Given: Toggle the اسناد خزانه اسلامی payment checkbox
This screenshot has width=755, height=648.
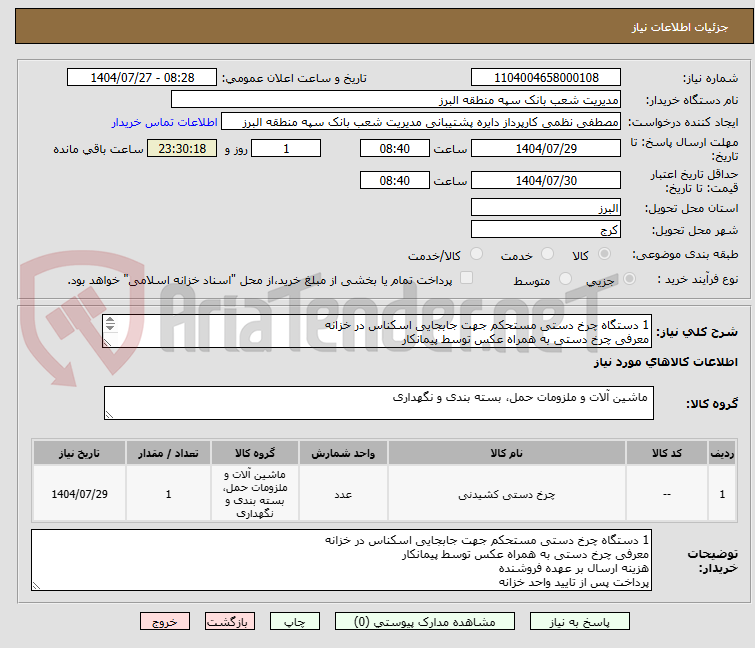Looking at the screenshot, I should pos(466,278).
